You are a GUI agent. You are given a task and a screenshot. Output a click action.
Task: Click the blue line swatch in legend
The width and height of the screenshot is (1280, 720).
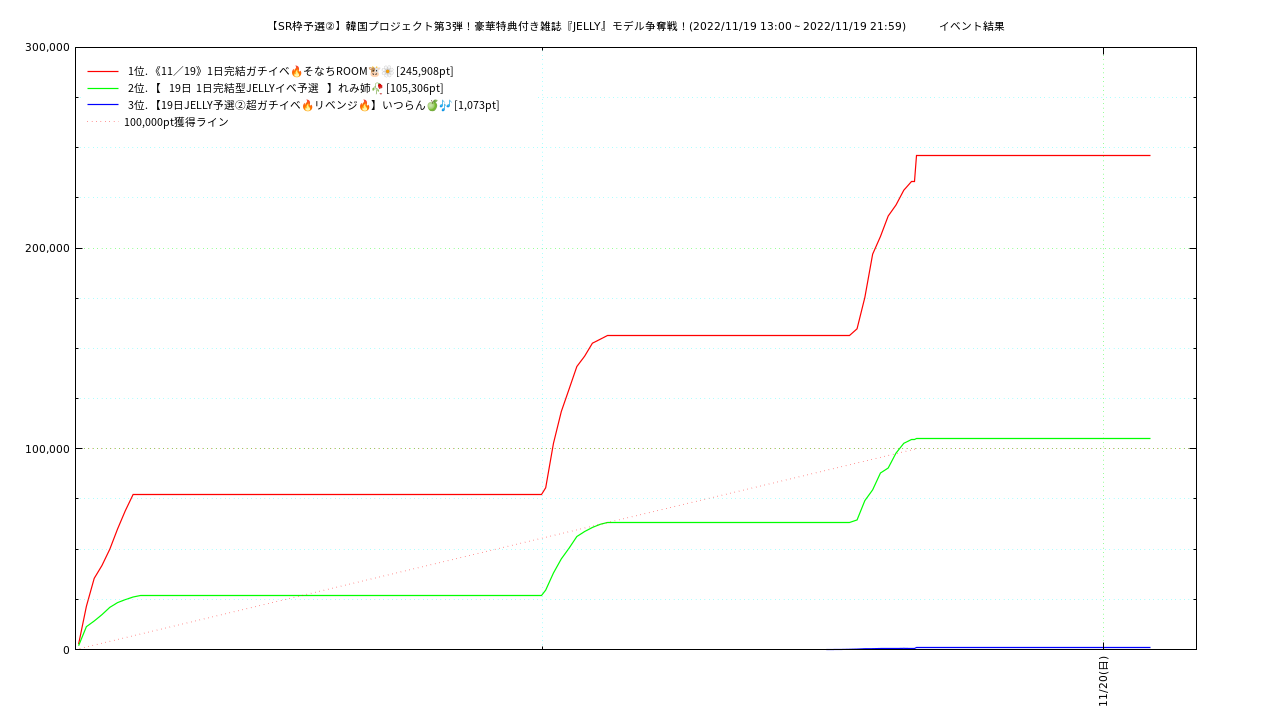coord(103,105)
